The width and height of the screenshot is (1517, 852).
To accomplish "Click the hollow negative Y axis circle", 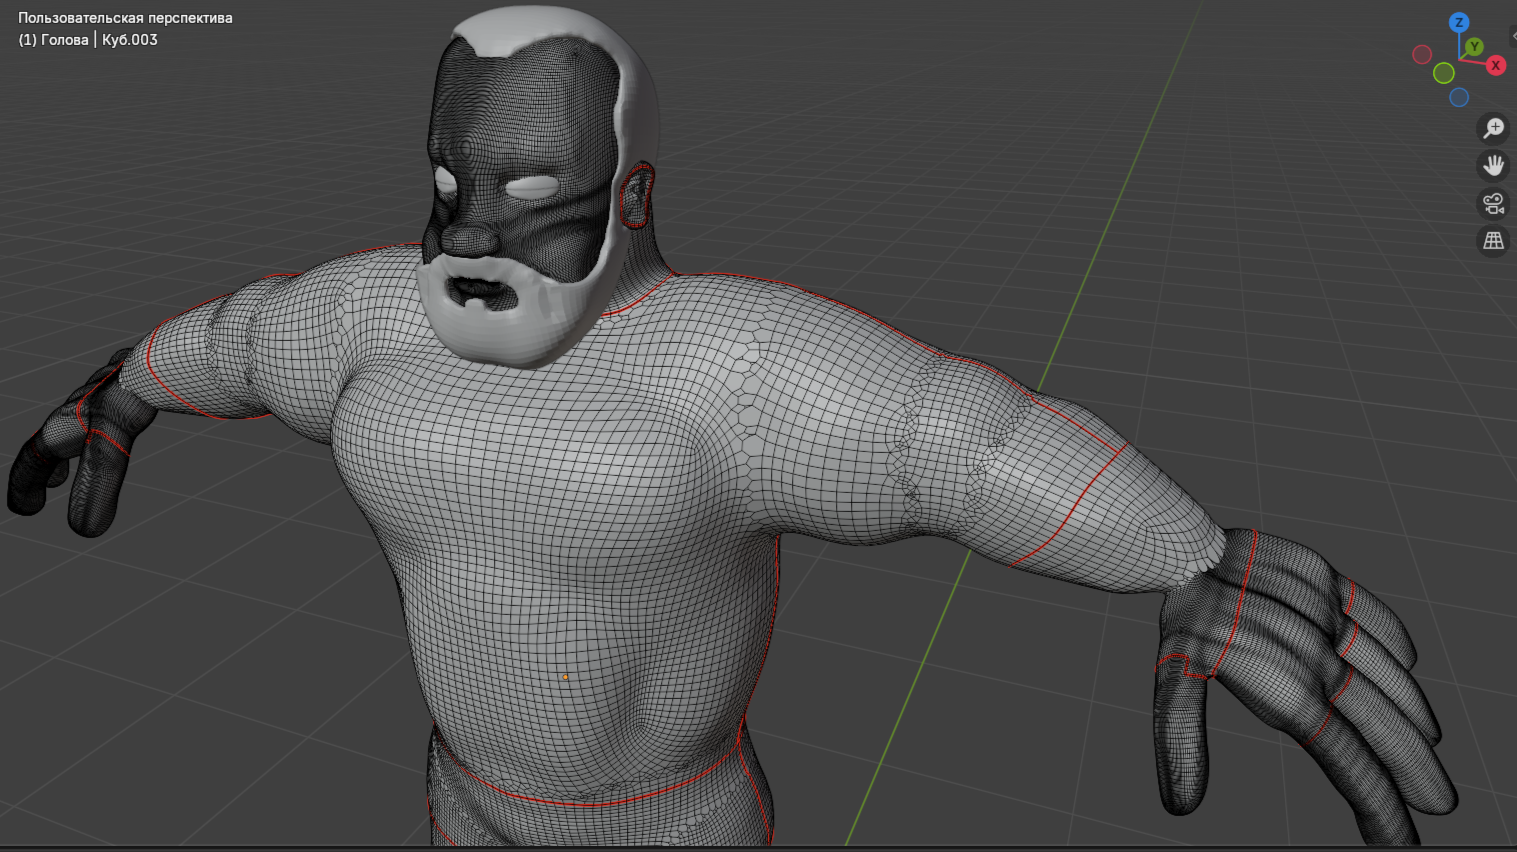I will click(x=1443, y=73).
